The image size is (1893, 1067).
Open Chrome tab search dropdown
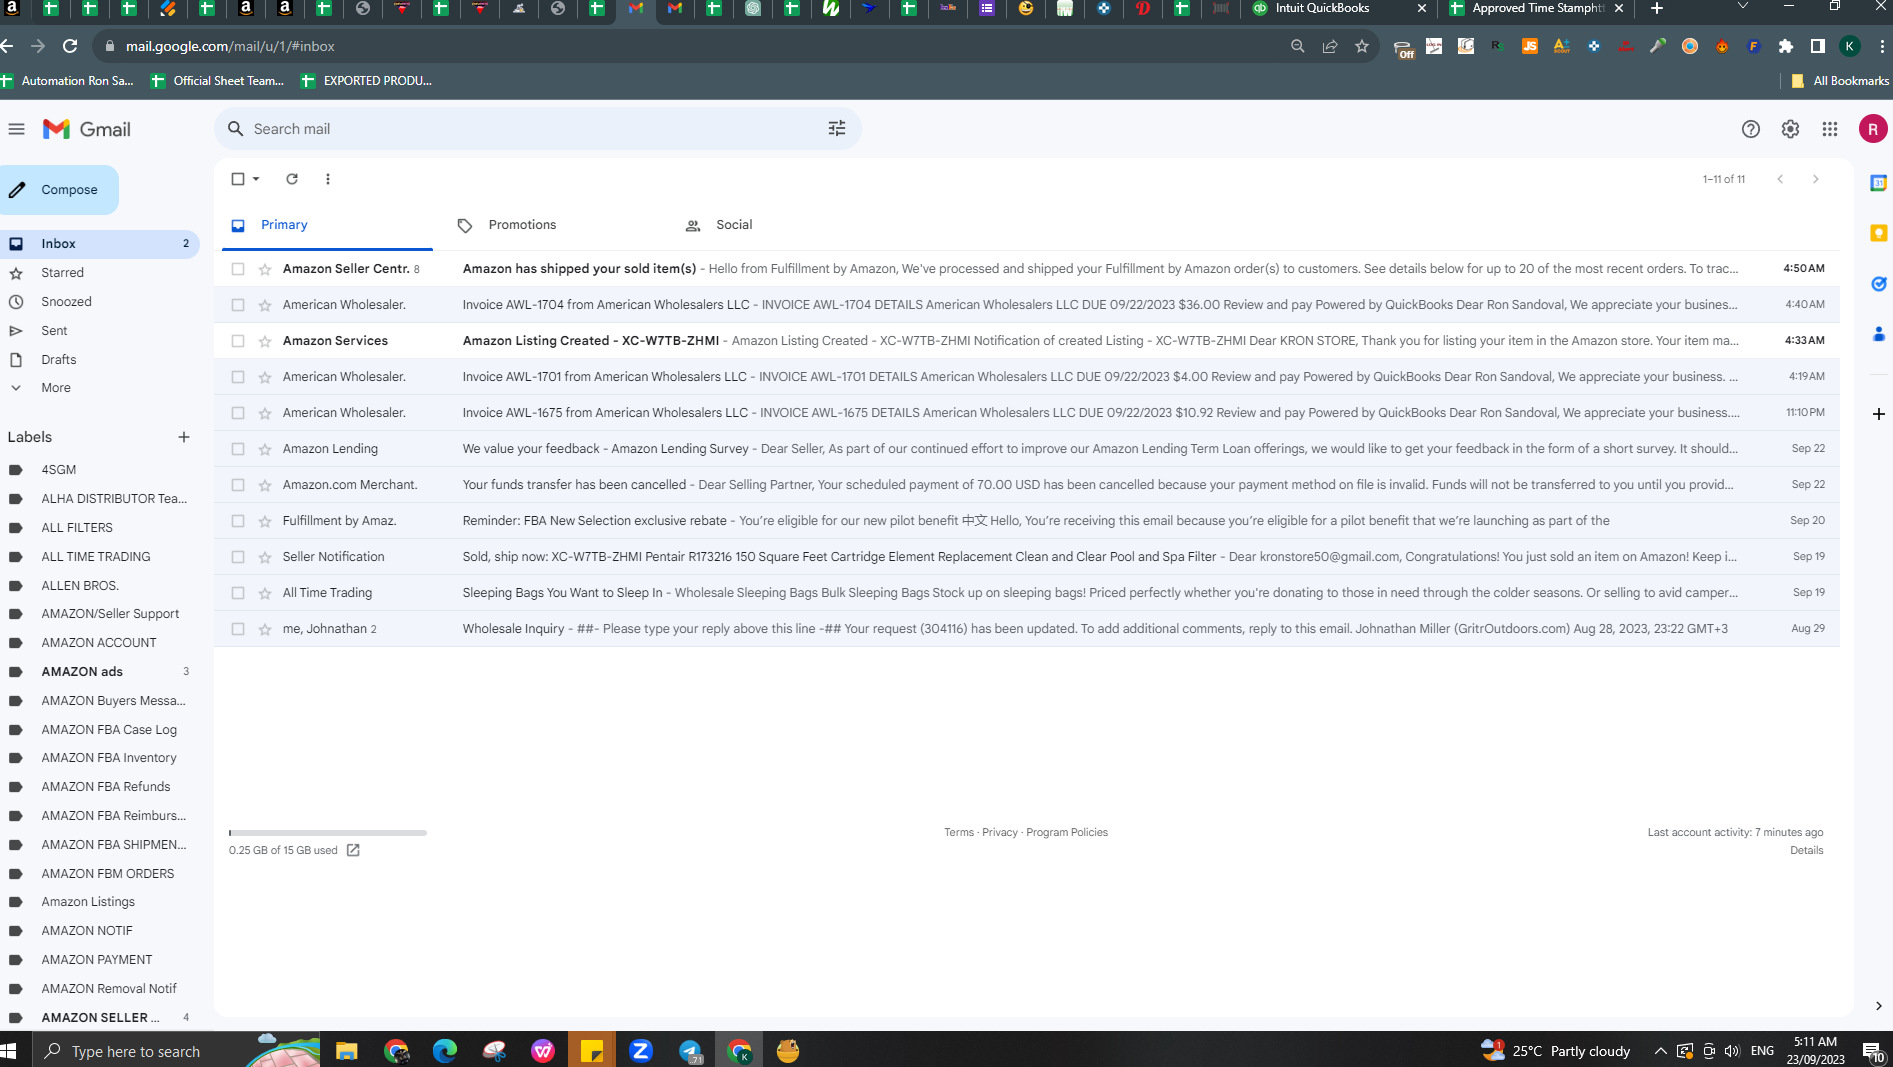tap(1743, 8)
